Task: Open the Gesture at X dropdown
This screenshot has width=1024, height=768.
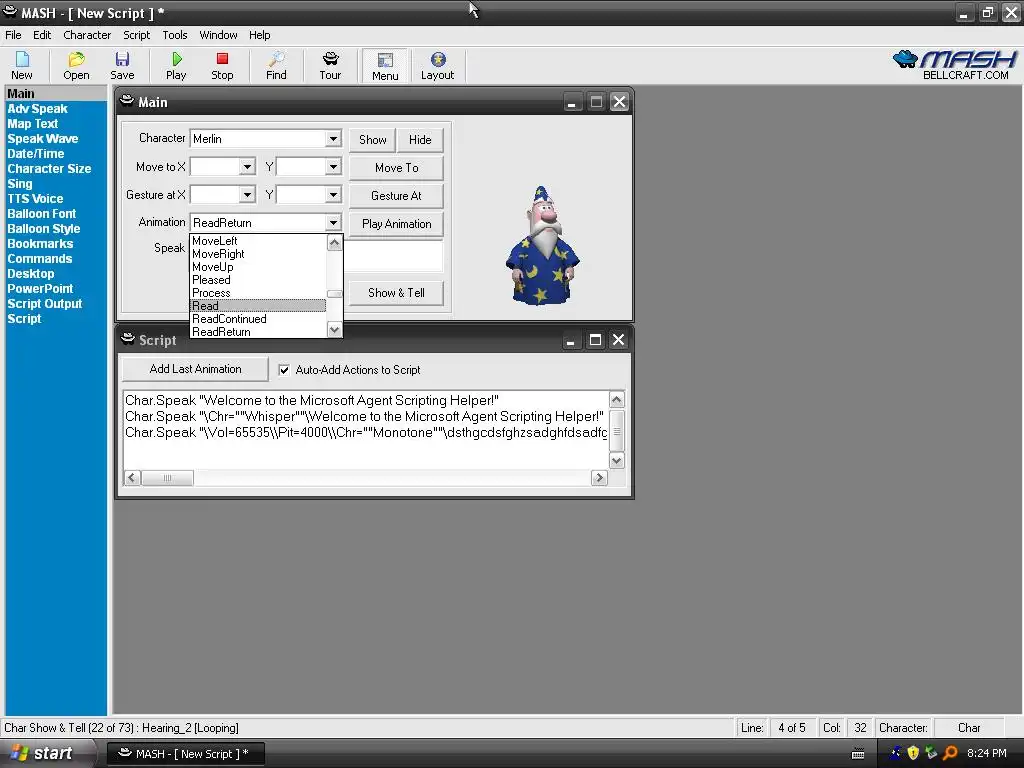Action: [247, 195]
